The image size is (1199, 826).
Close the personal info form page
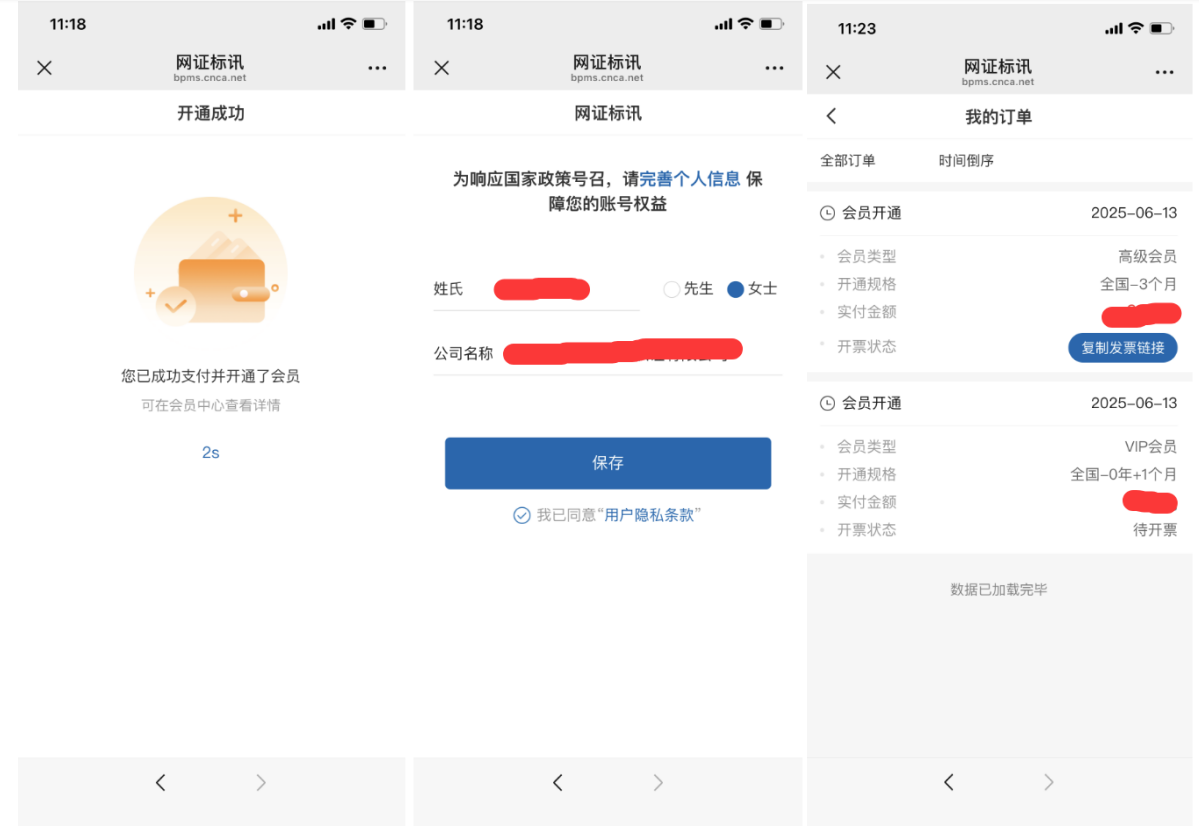[x=441, y=68]
